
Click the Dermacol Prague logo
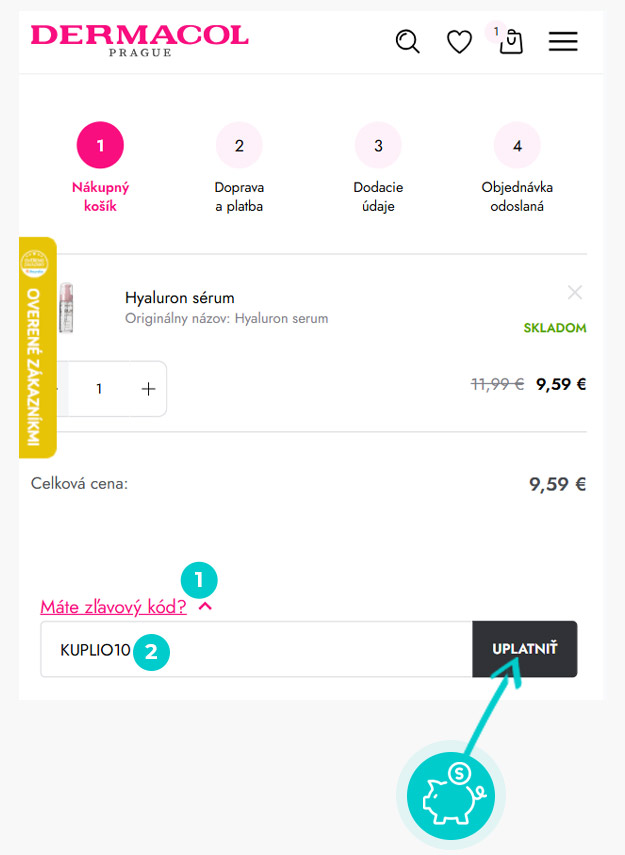pyautogui.click(x=140, y=40)
